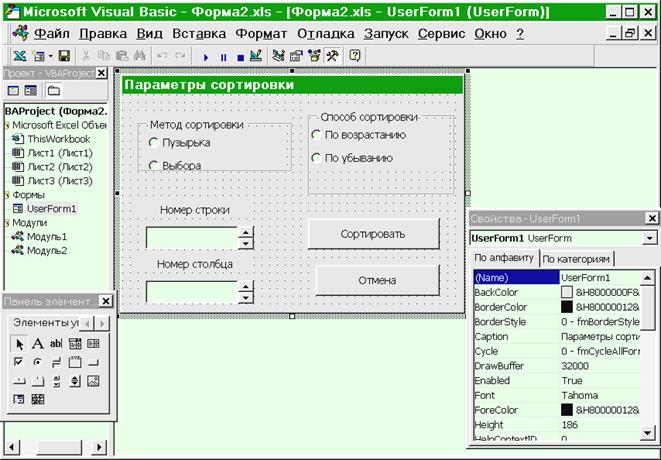Image resolution: width=661 pixels, height=460 pixels.
Task: Click View Object icon in Project panel
Action: [x=30, y=91]
